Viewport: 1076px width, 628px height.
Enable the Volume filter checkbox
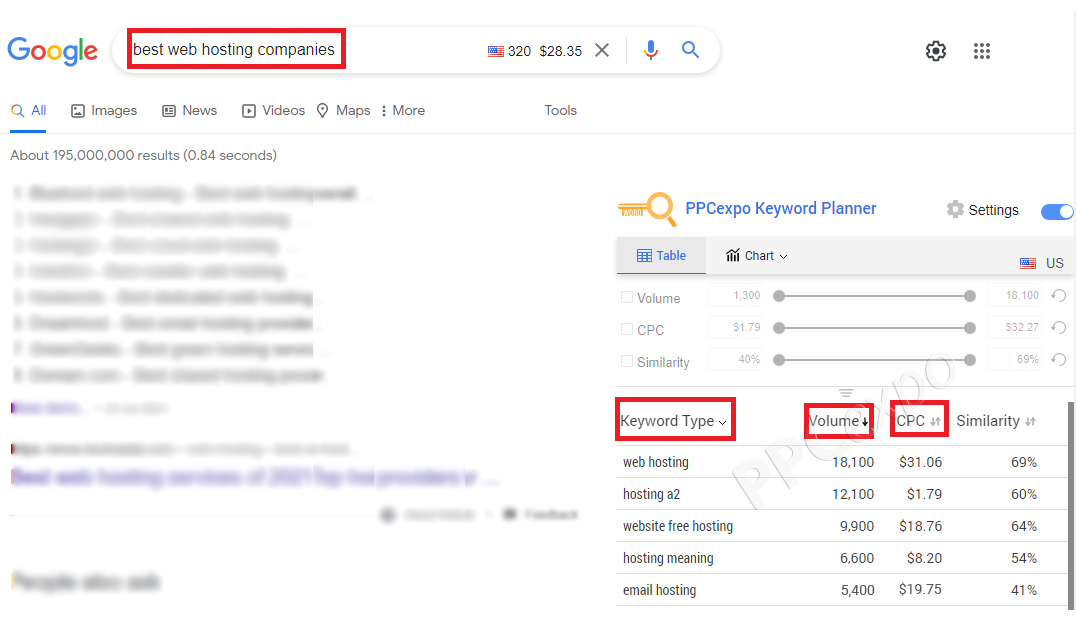point(627,297)
